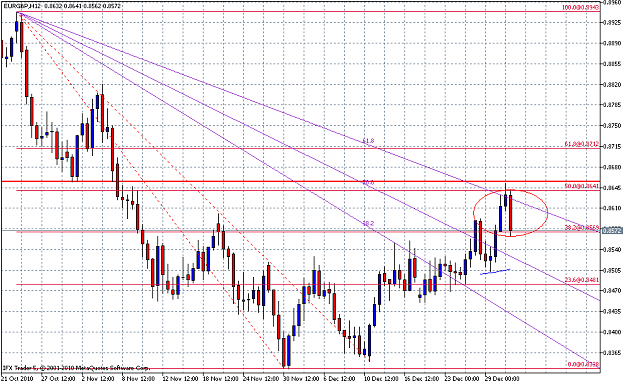
Task: Click the 23 Dec 00:00 date label
Action: pyautogui.click(x=462, y=378)
